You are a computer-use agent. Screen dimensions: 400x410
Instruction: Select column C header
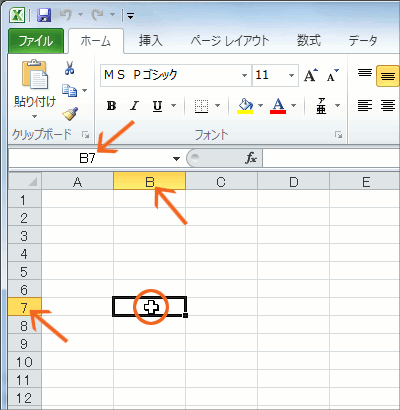[x=221, y=182]
